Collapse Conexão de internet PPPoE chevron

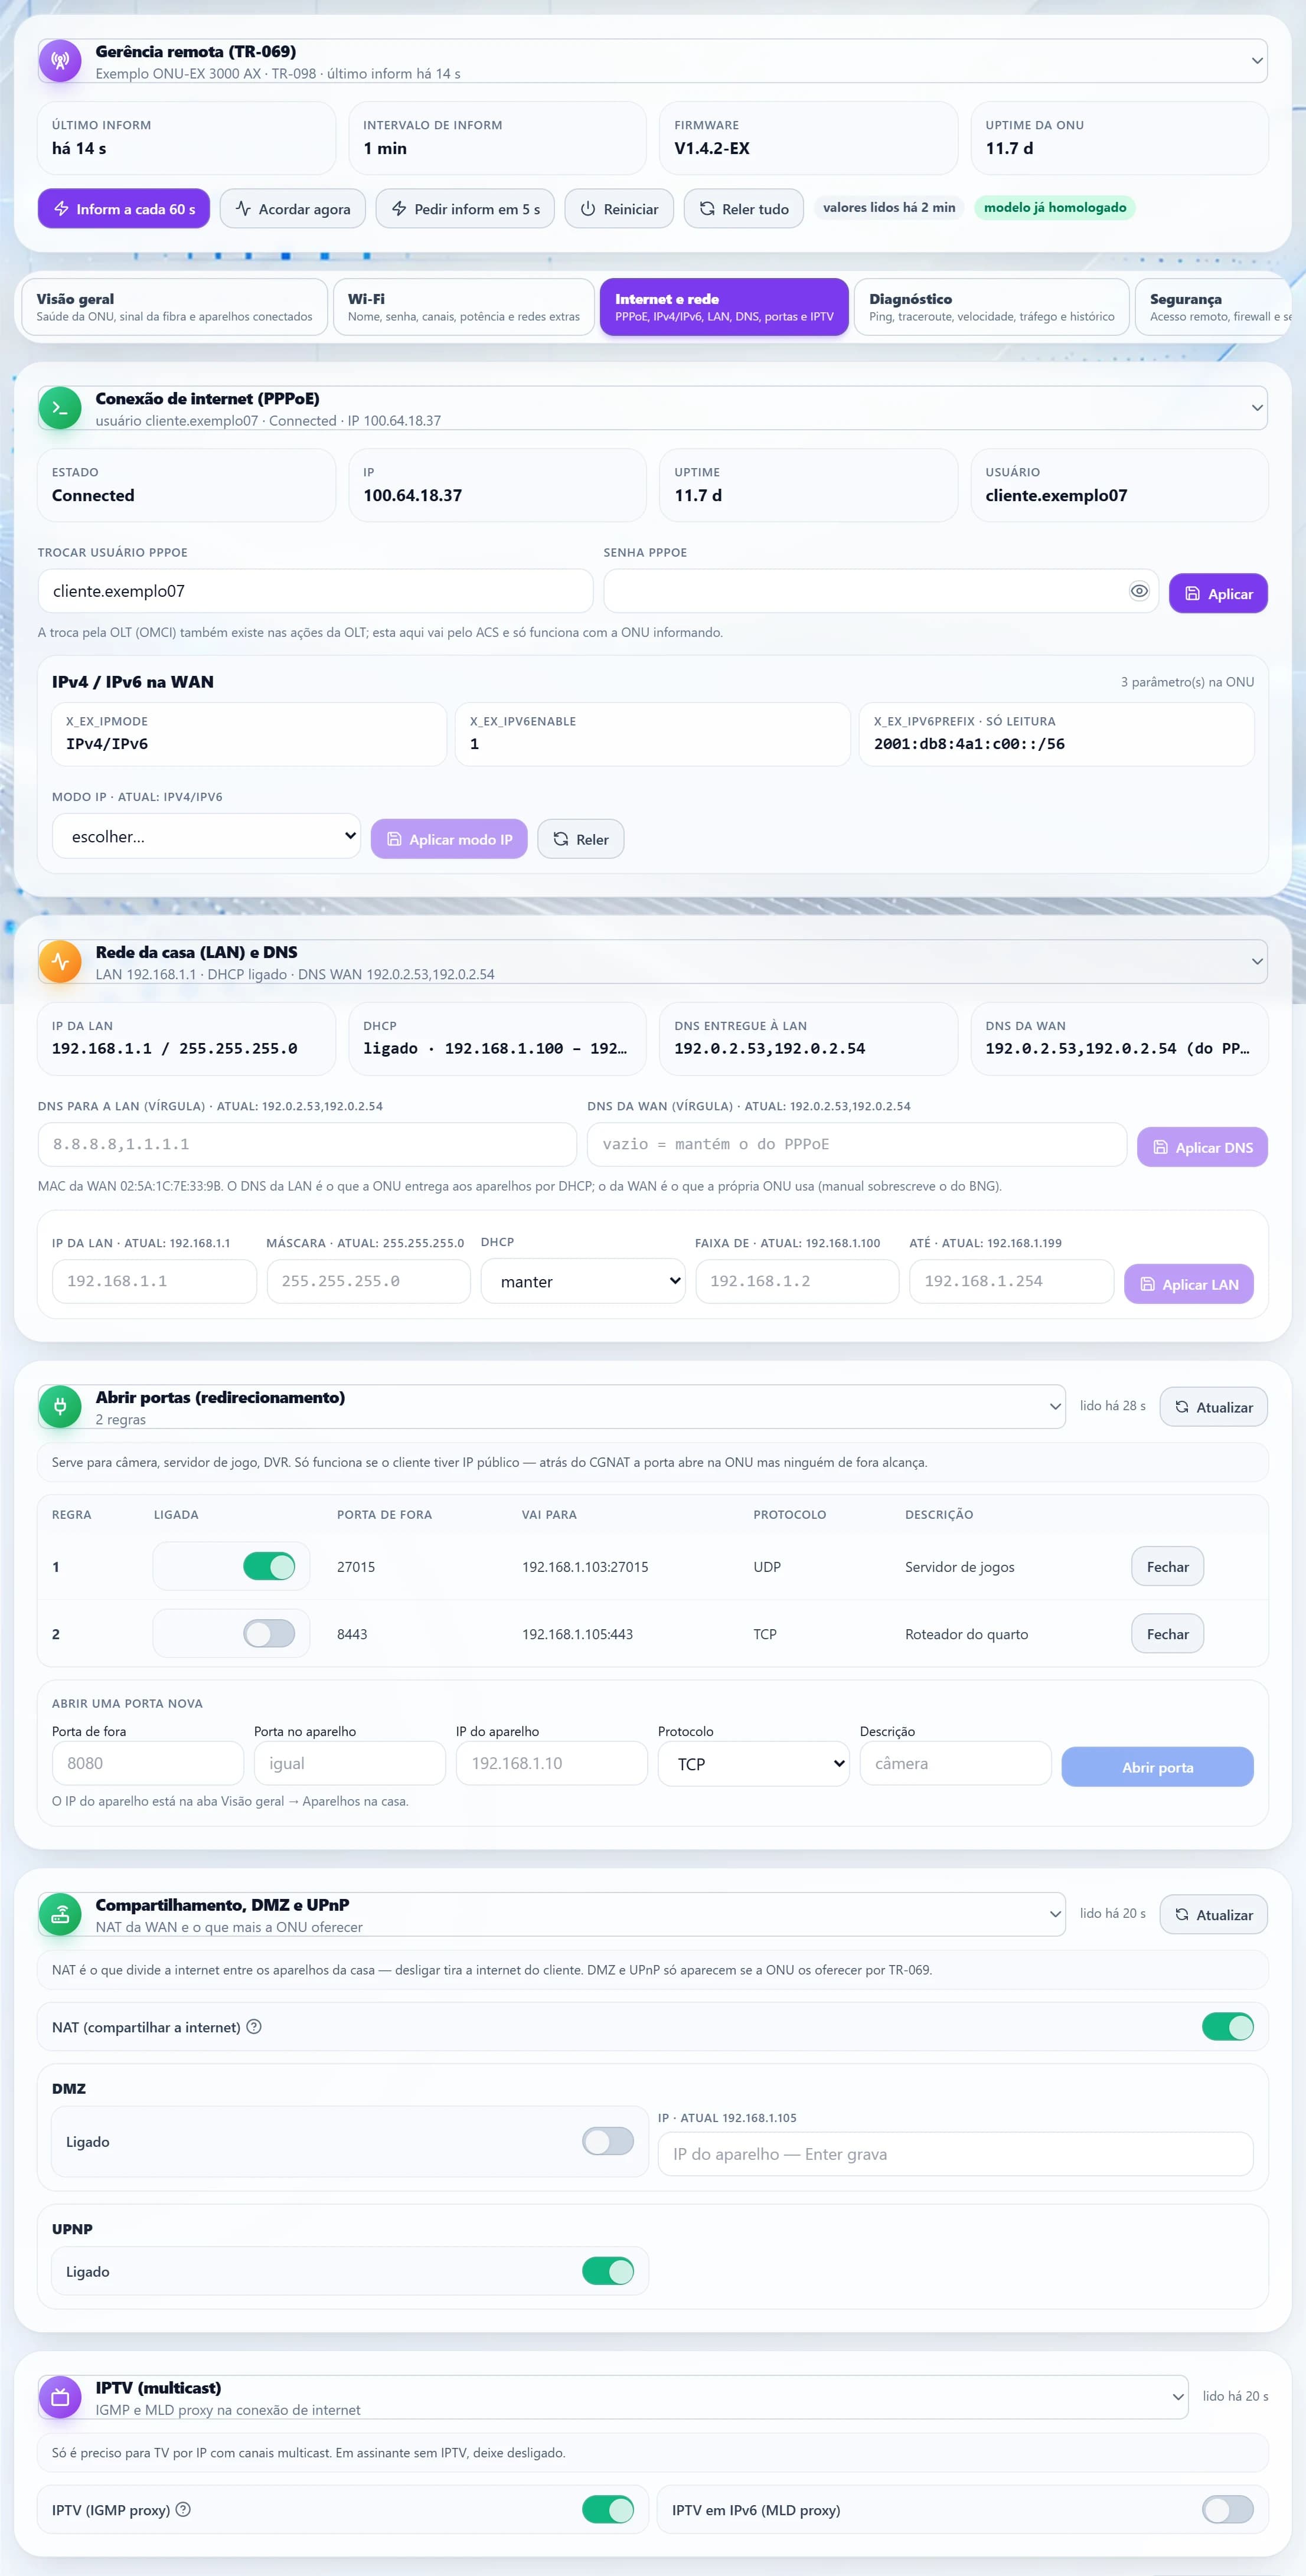[x=1257, y=408]
